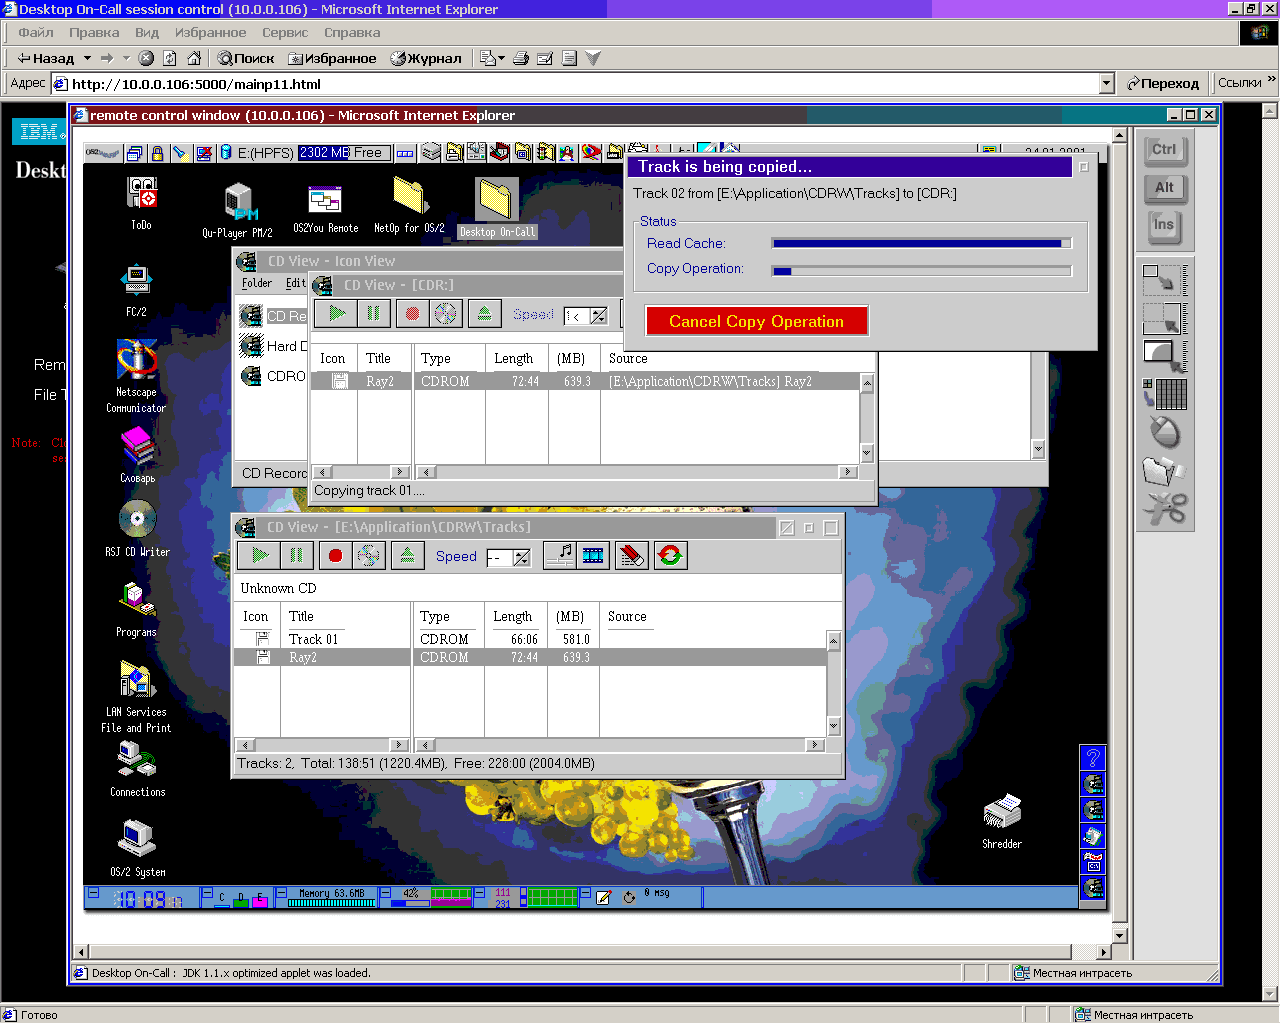
Task: Click the music-note audio track icon
Action: point(560,555)
